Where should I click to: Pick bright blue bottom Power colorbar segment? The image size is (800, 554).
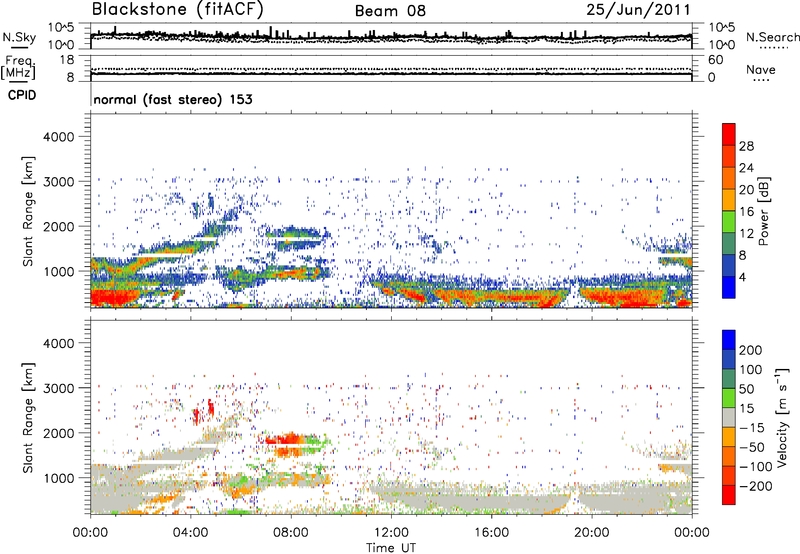click(x=729, y=287)
